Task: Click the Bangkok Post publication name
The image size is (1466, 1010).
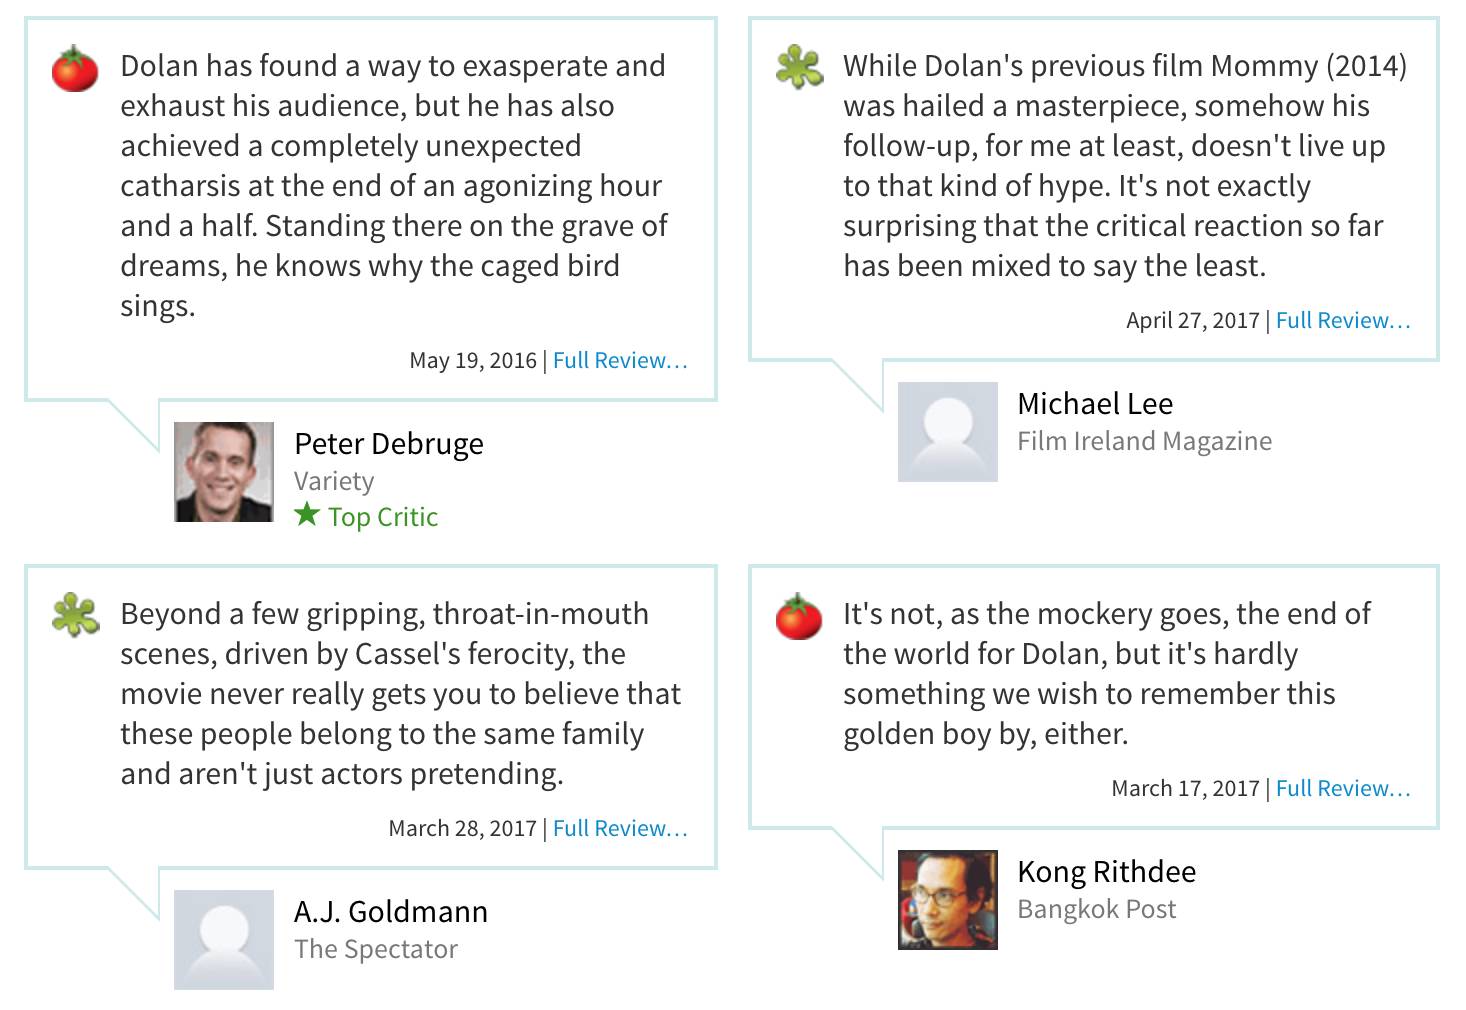Action: click(1096, 909)
